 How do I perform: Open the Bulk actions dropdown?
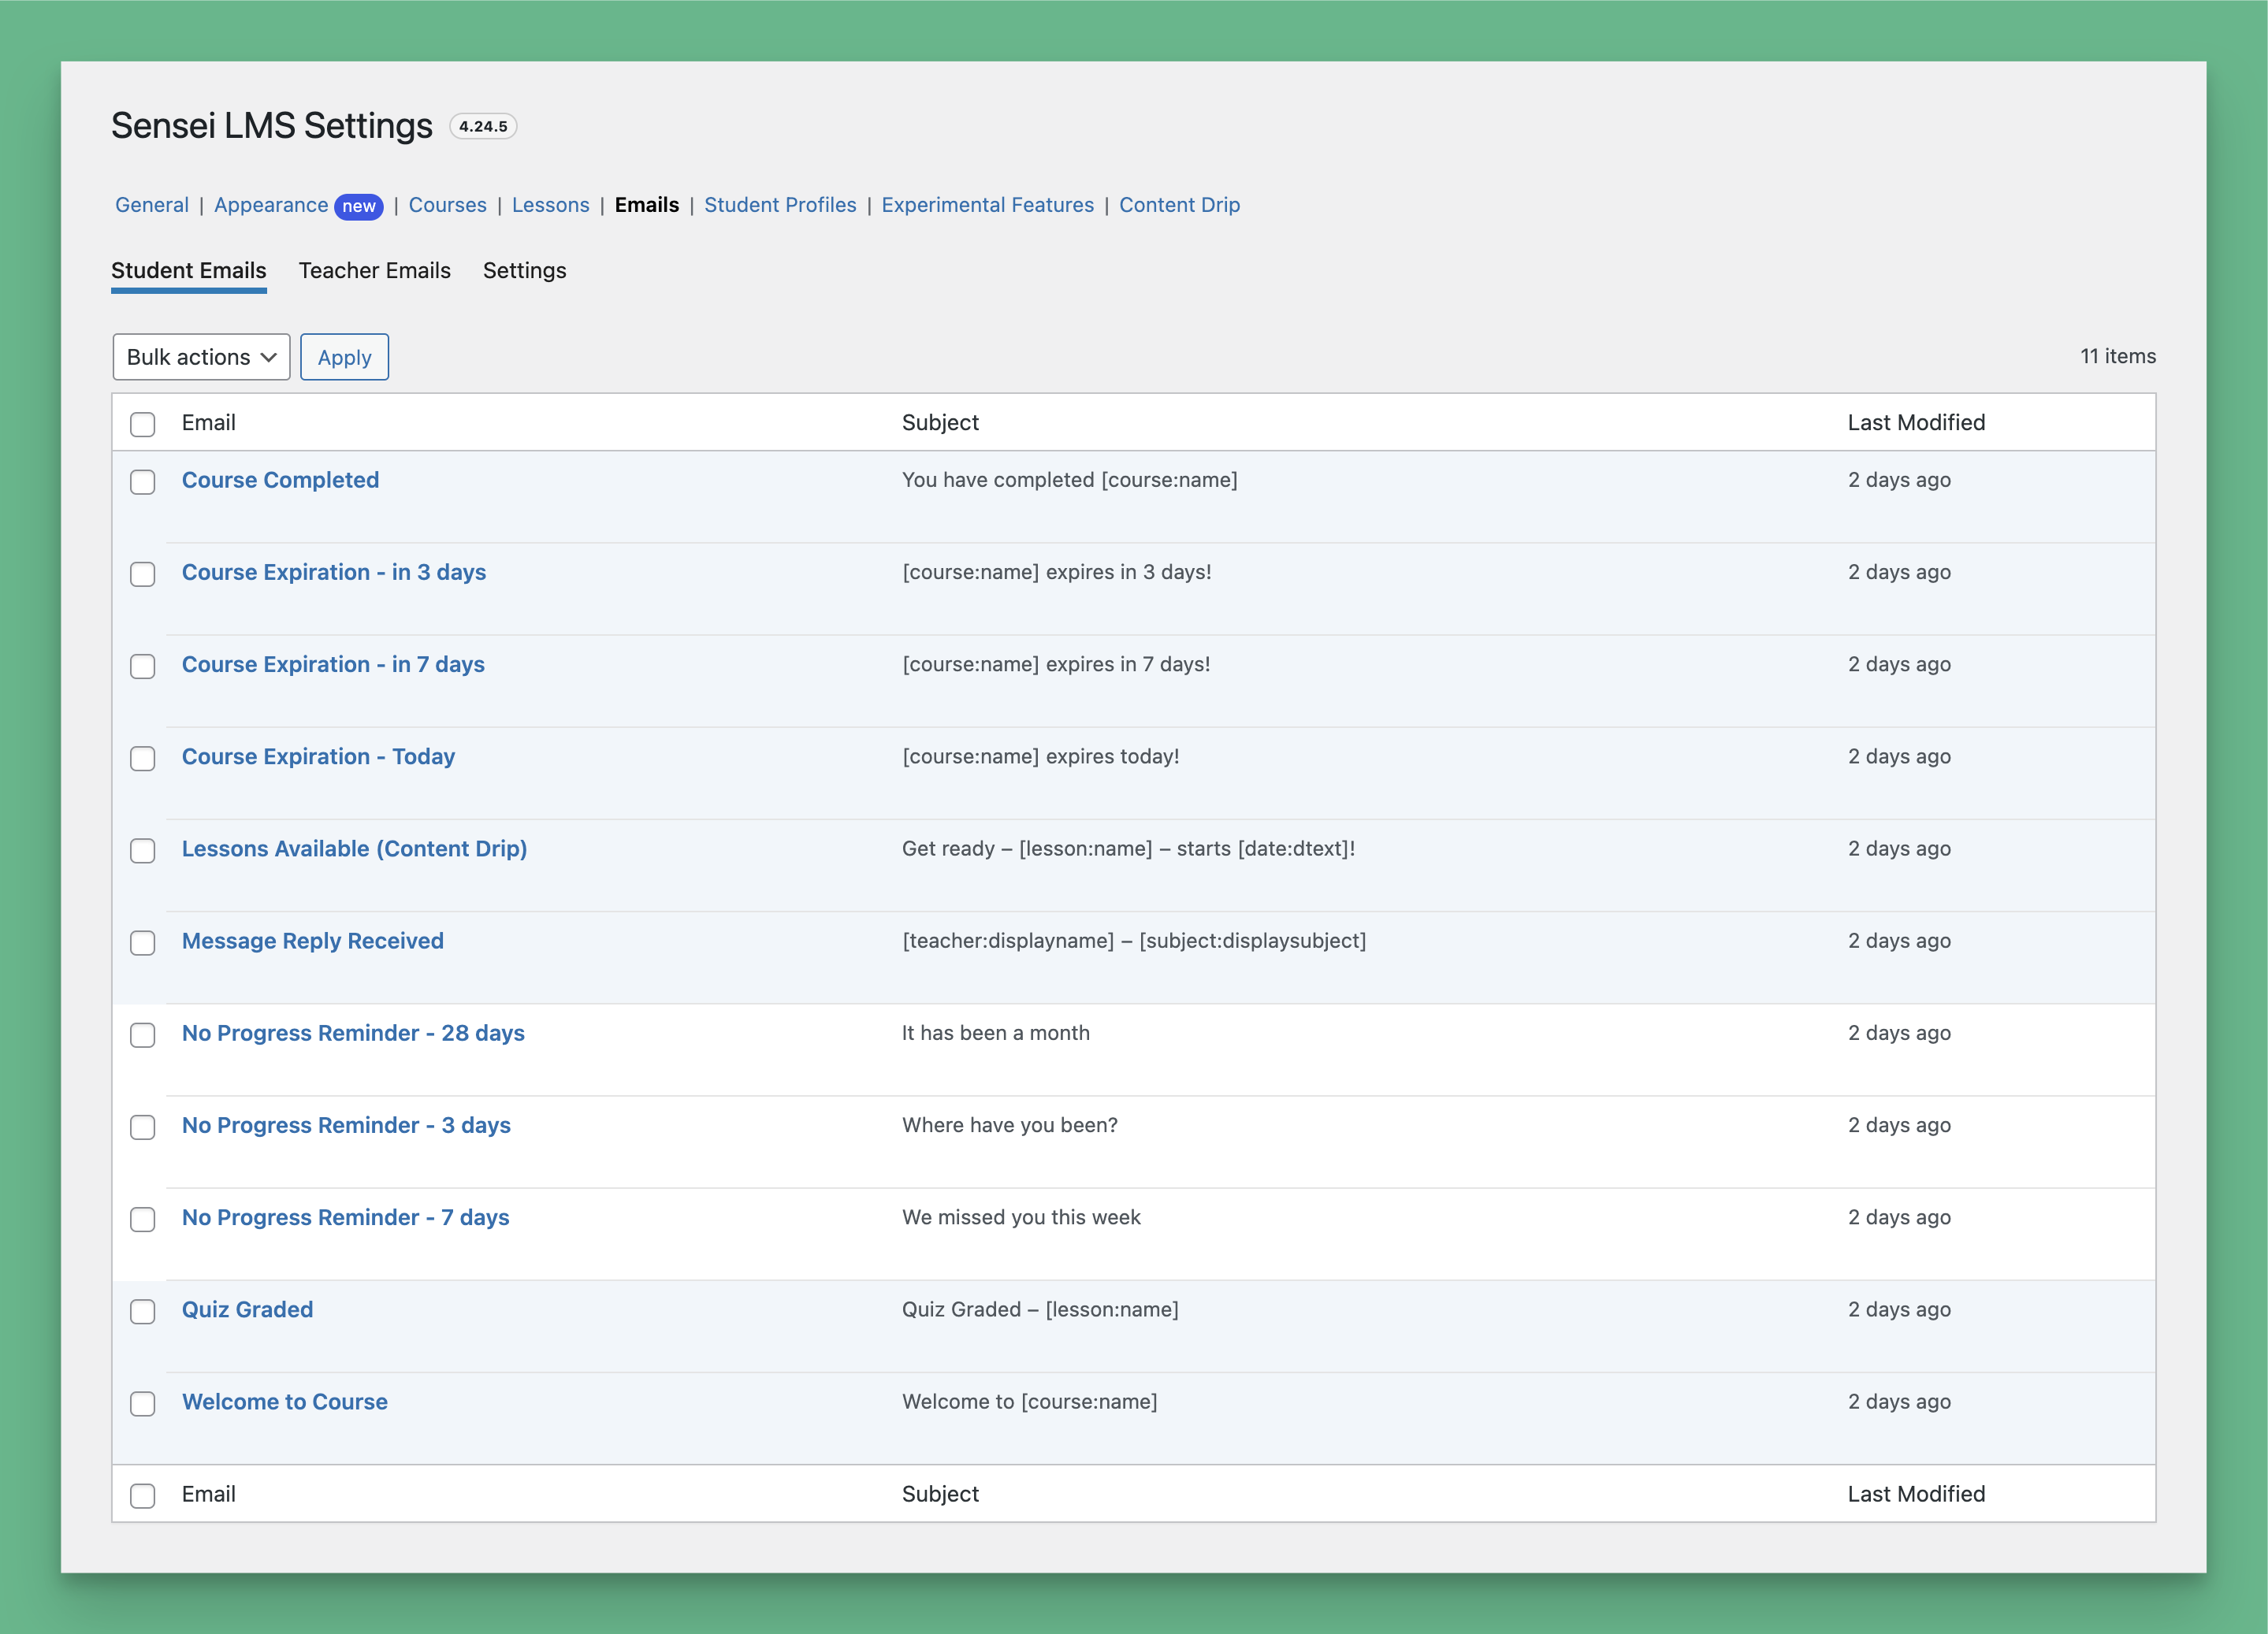click(200, 356)
